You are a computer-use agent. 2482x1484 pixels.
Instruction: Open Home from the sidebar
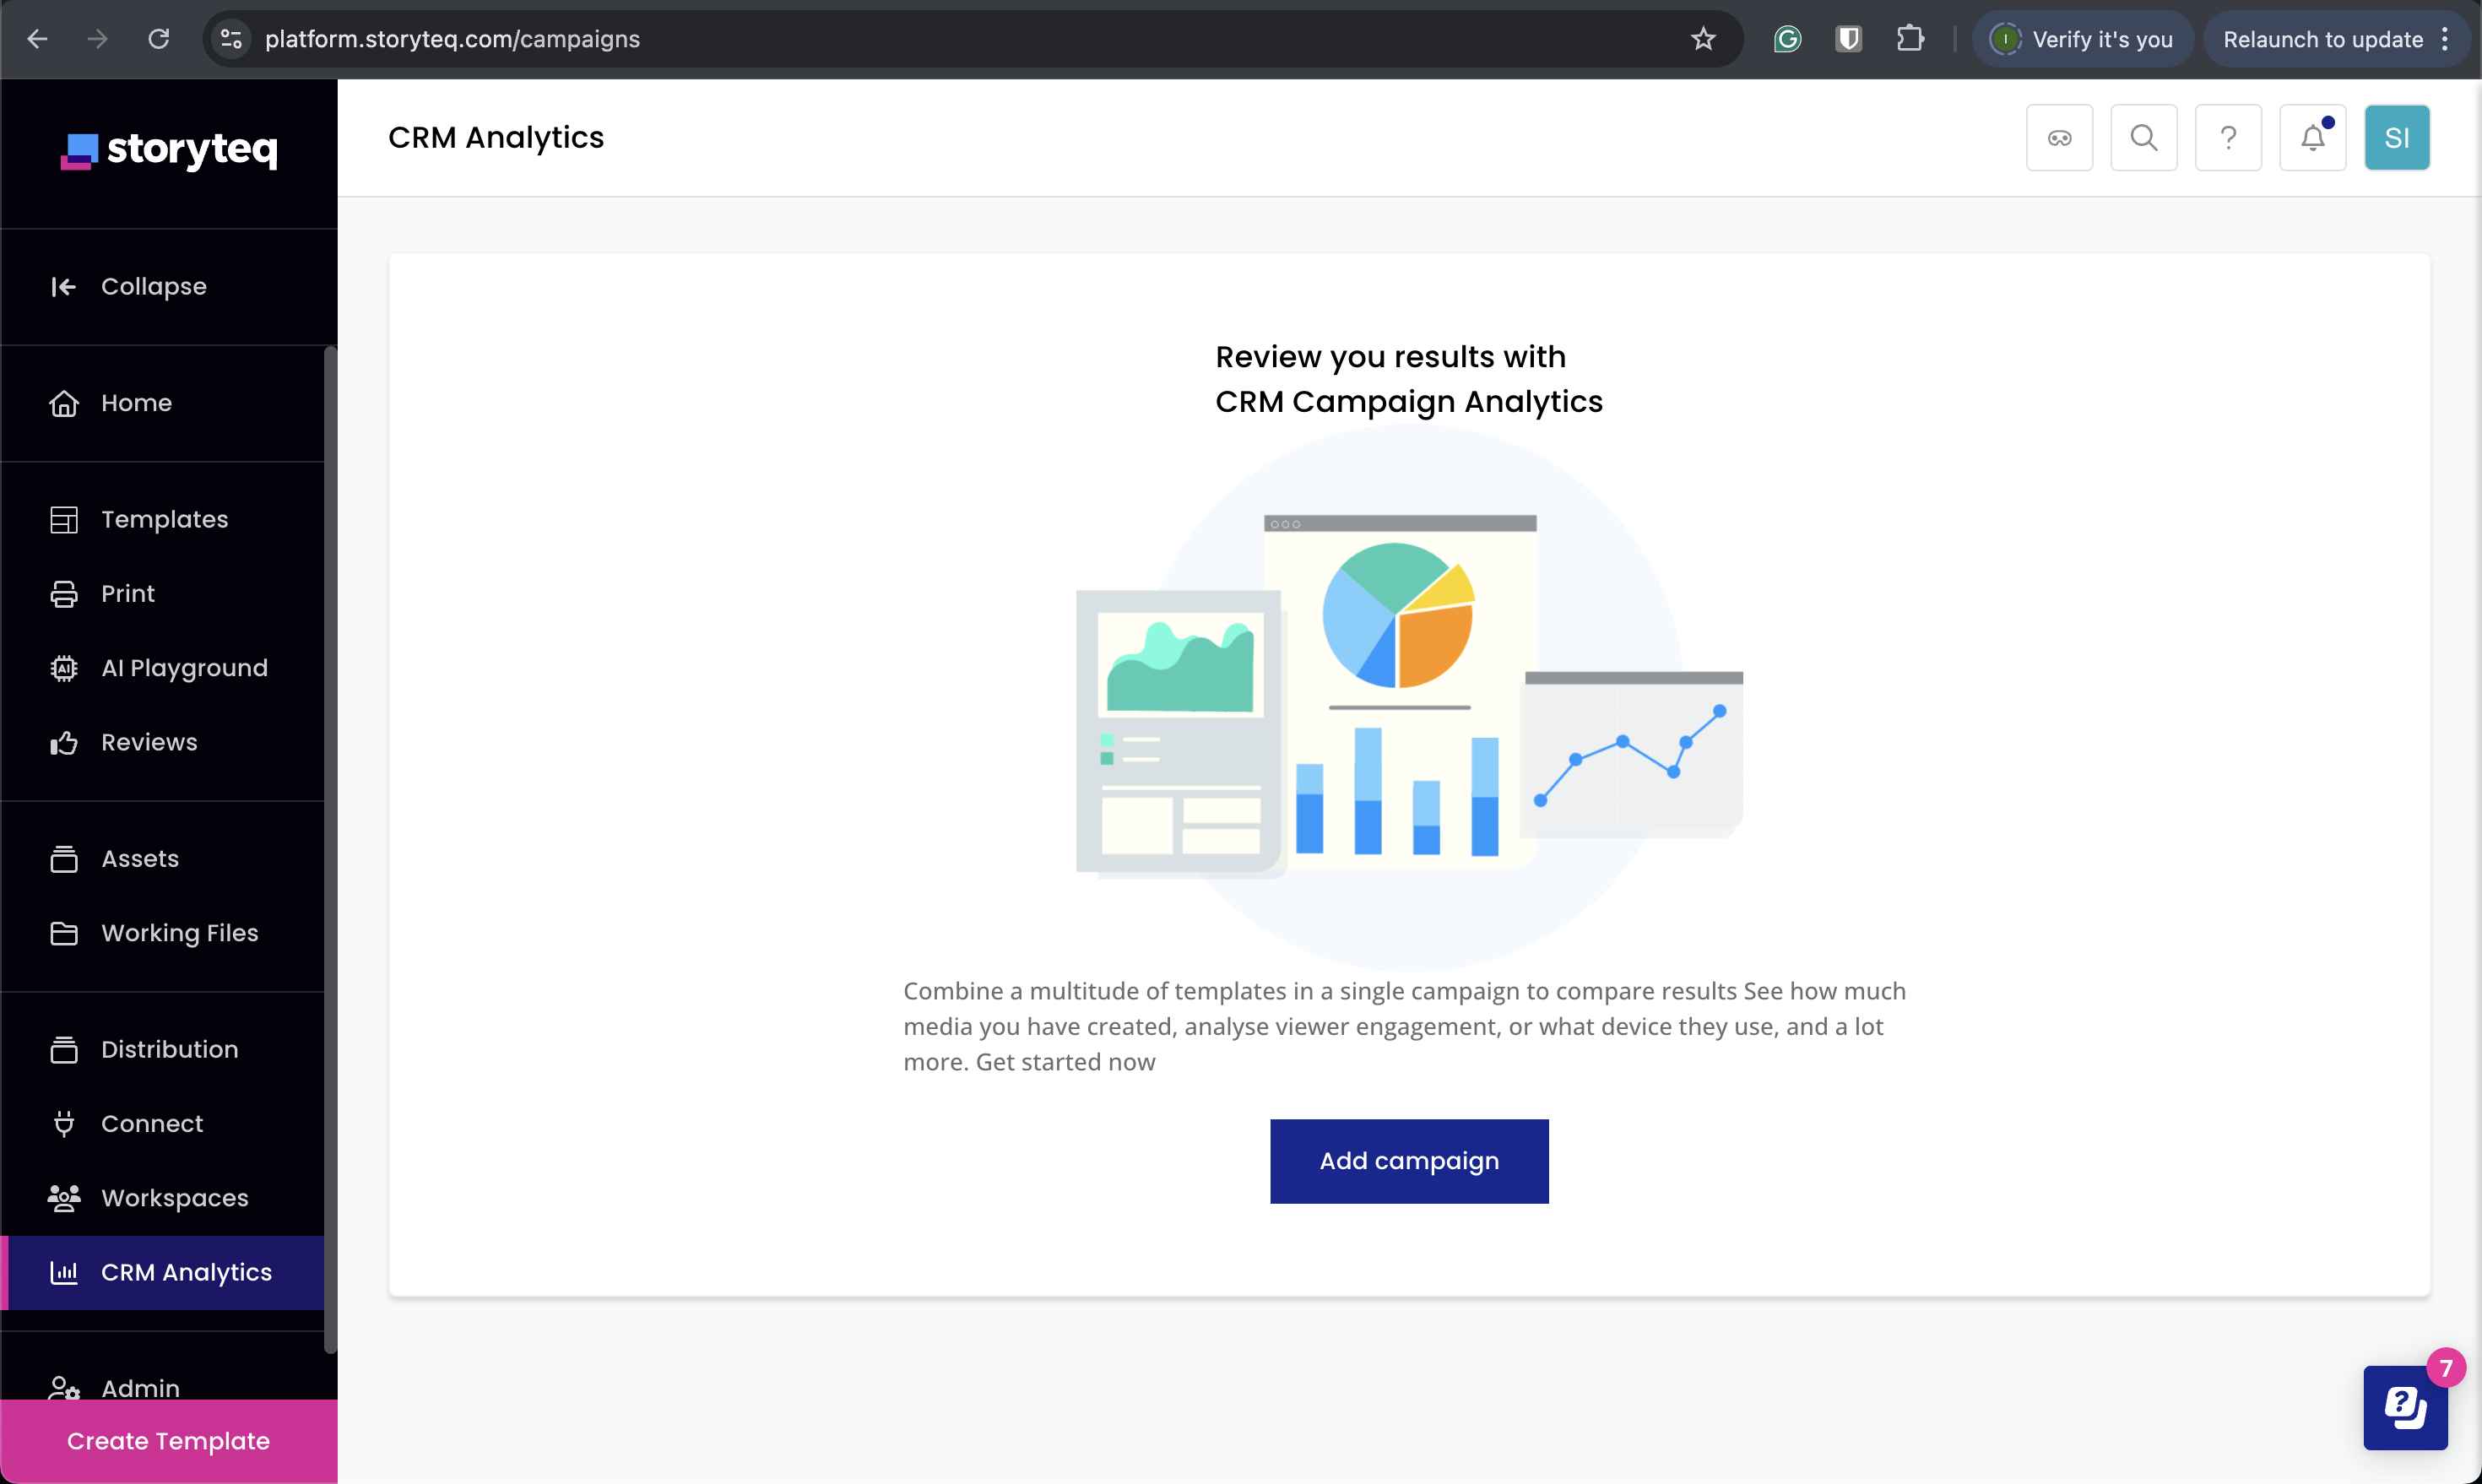(162, 403)
